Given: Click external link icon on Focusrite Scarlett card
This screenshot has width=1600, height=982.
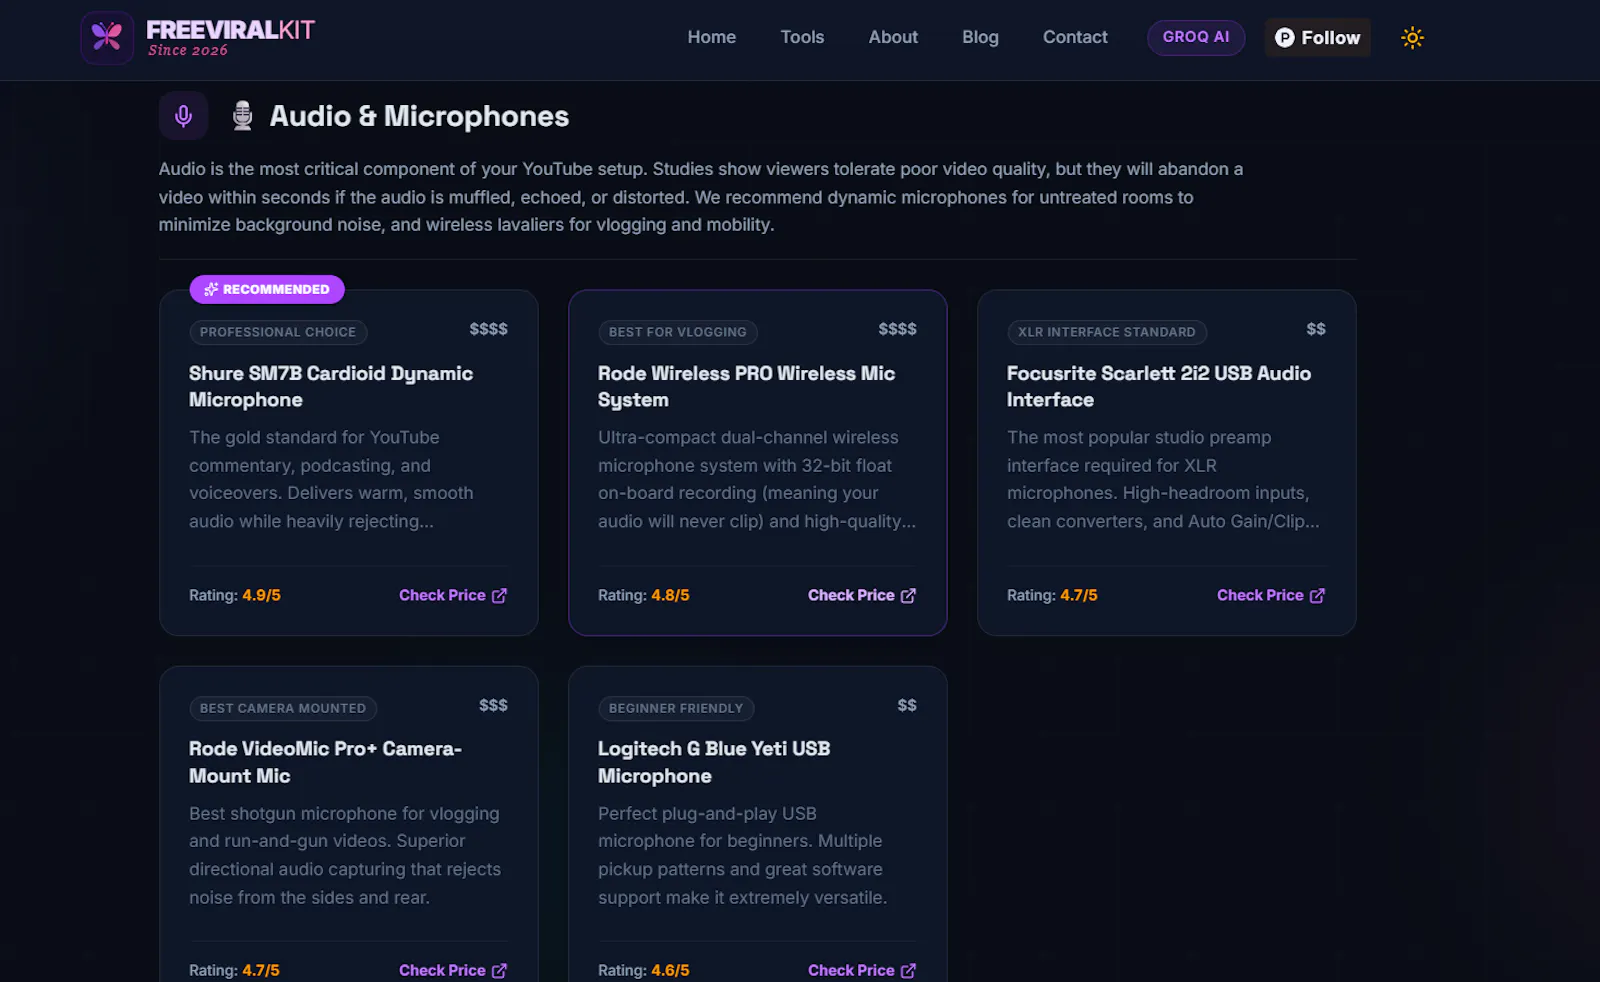Looking at the screenshot, I should [x=1317, y=596].
